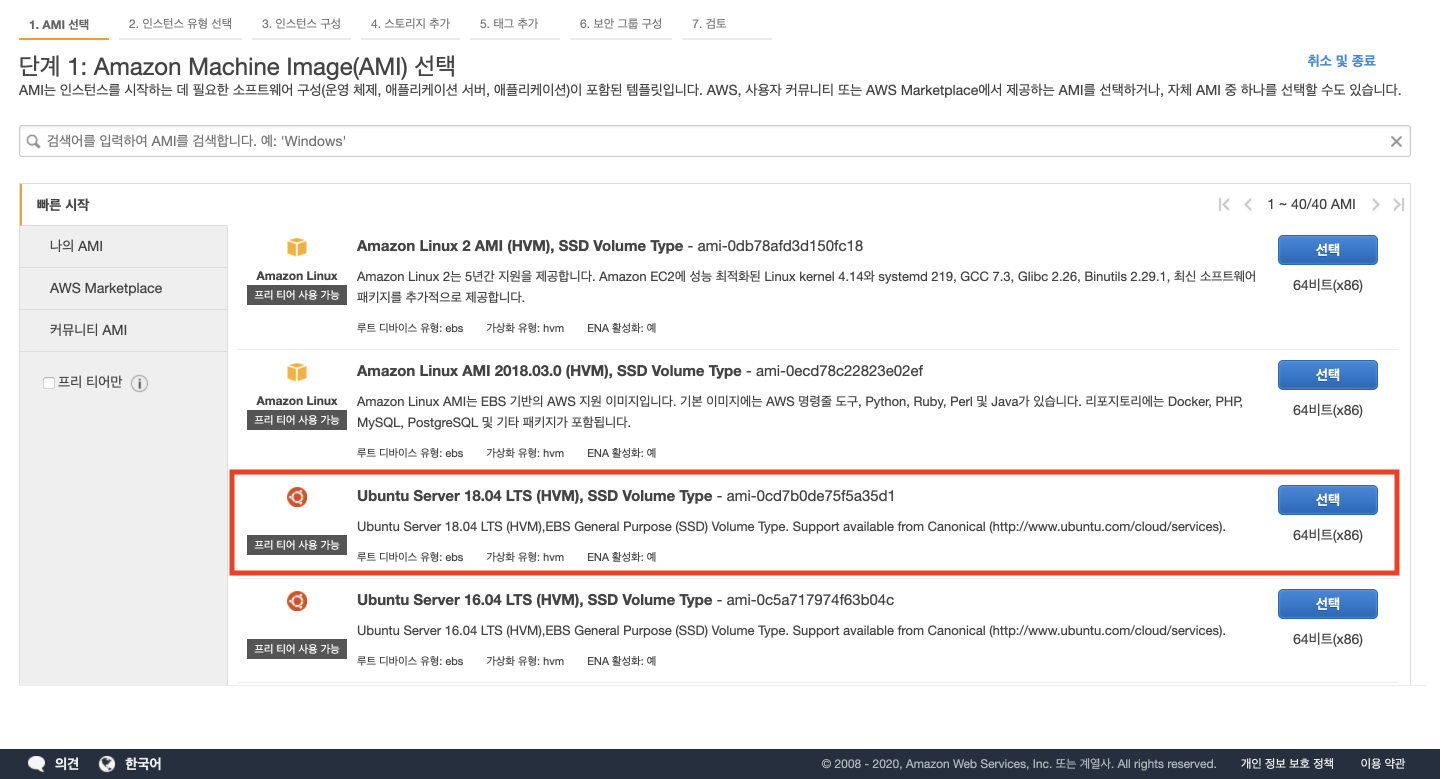
Task: Open the 개인 정보 보호 정책 link
Action: [x=1287, y=764]
